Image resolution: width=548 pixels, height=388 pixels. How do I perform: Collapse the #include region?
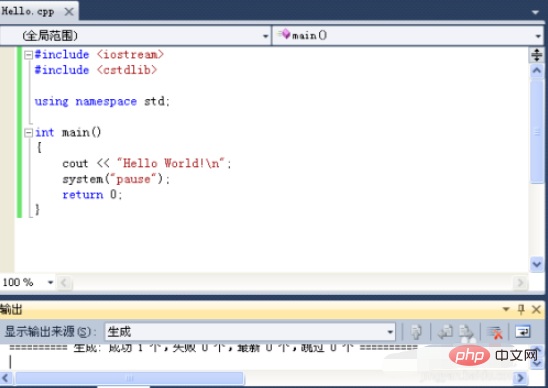tap(28, 55)
